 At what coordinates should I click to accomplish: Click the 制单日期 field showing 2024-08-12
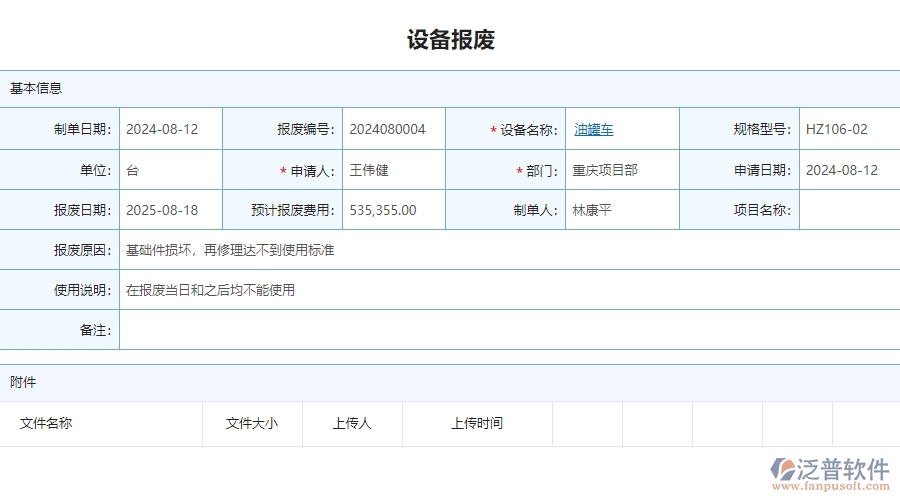170,129
